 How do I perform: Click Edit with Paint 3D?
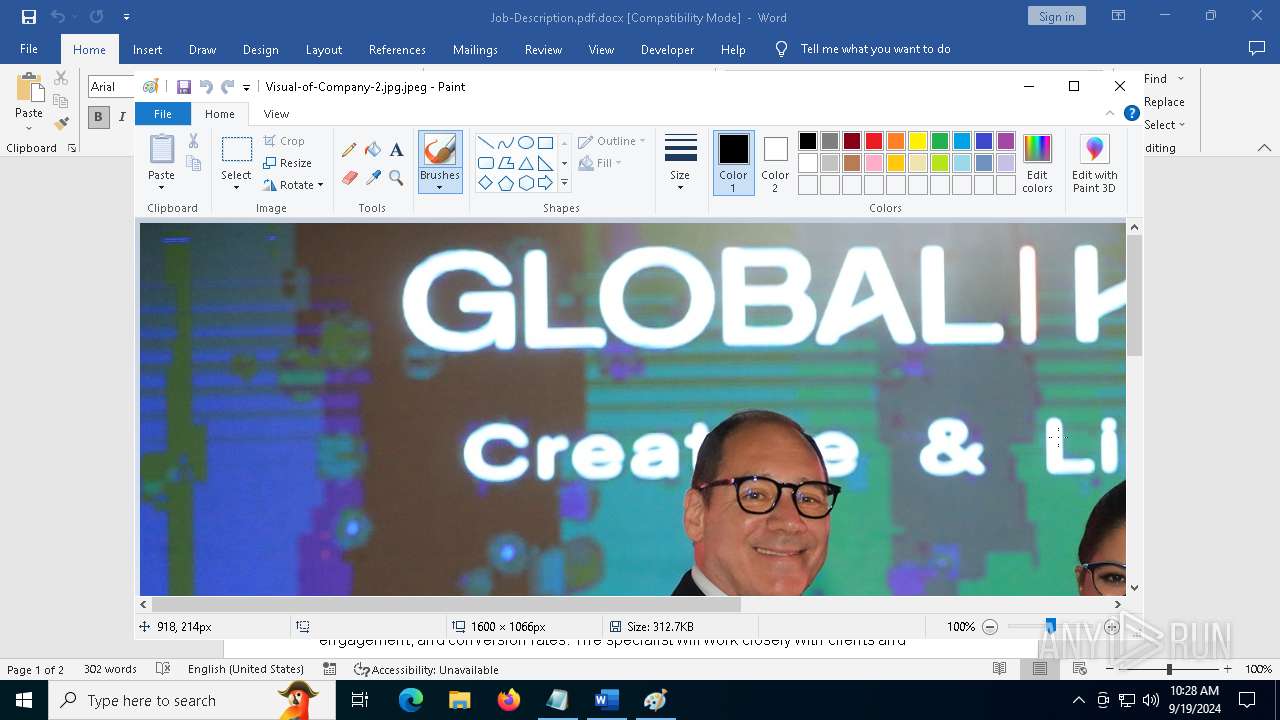[1094, 163]
